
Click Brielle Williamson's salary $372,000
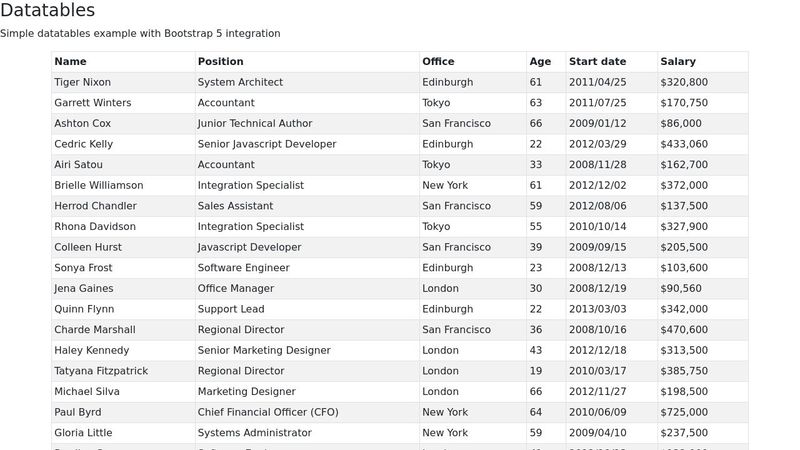pyautogui.click(x=703, y=185)
